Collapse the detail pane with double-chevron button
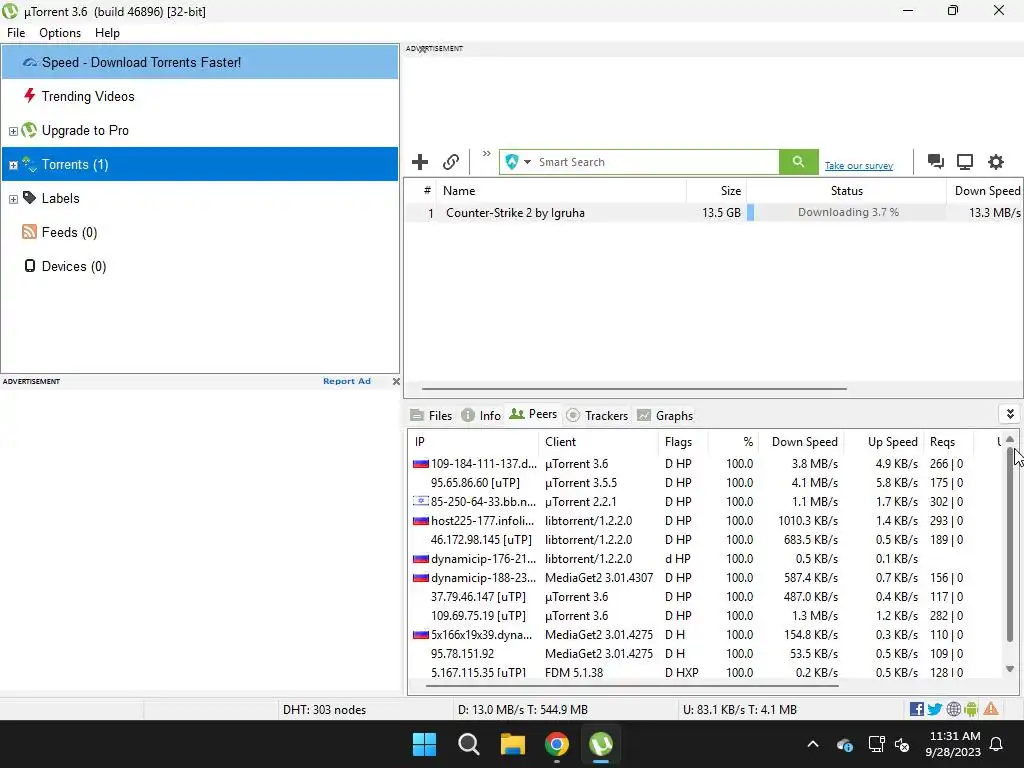 point(1010,414)
